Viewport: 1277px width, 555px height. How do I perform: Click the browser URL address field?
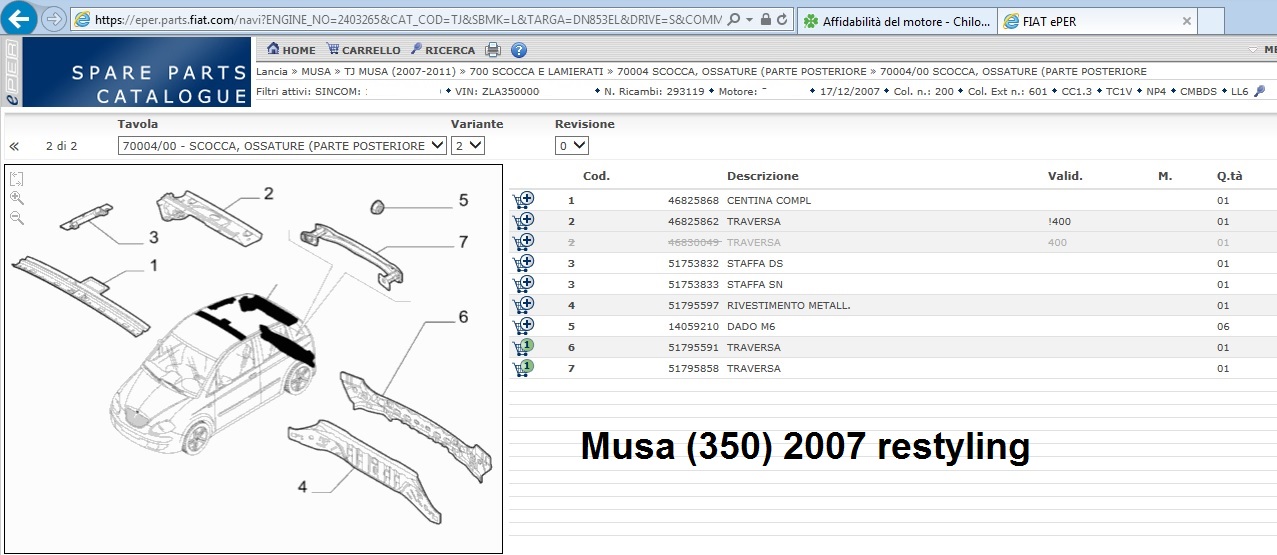click(408, 19)
